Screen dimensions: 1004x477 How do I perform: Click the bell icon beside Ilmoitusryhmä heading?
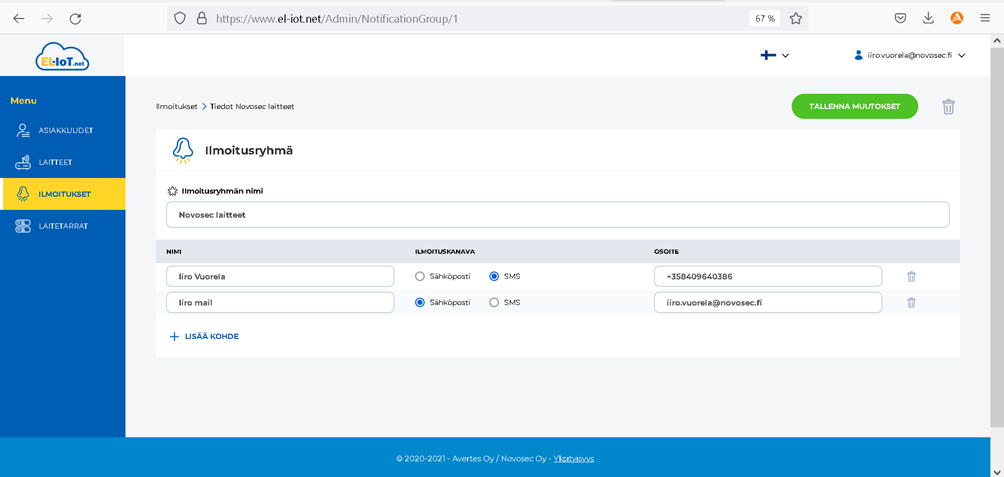point(183,150)
